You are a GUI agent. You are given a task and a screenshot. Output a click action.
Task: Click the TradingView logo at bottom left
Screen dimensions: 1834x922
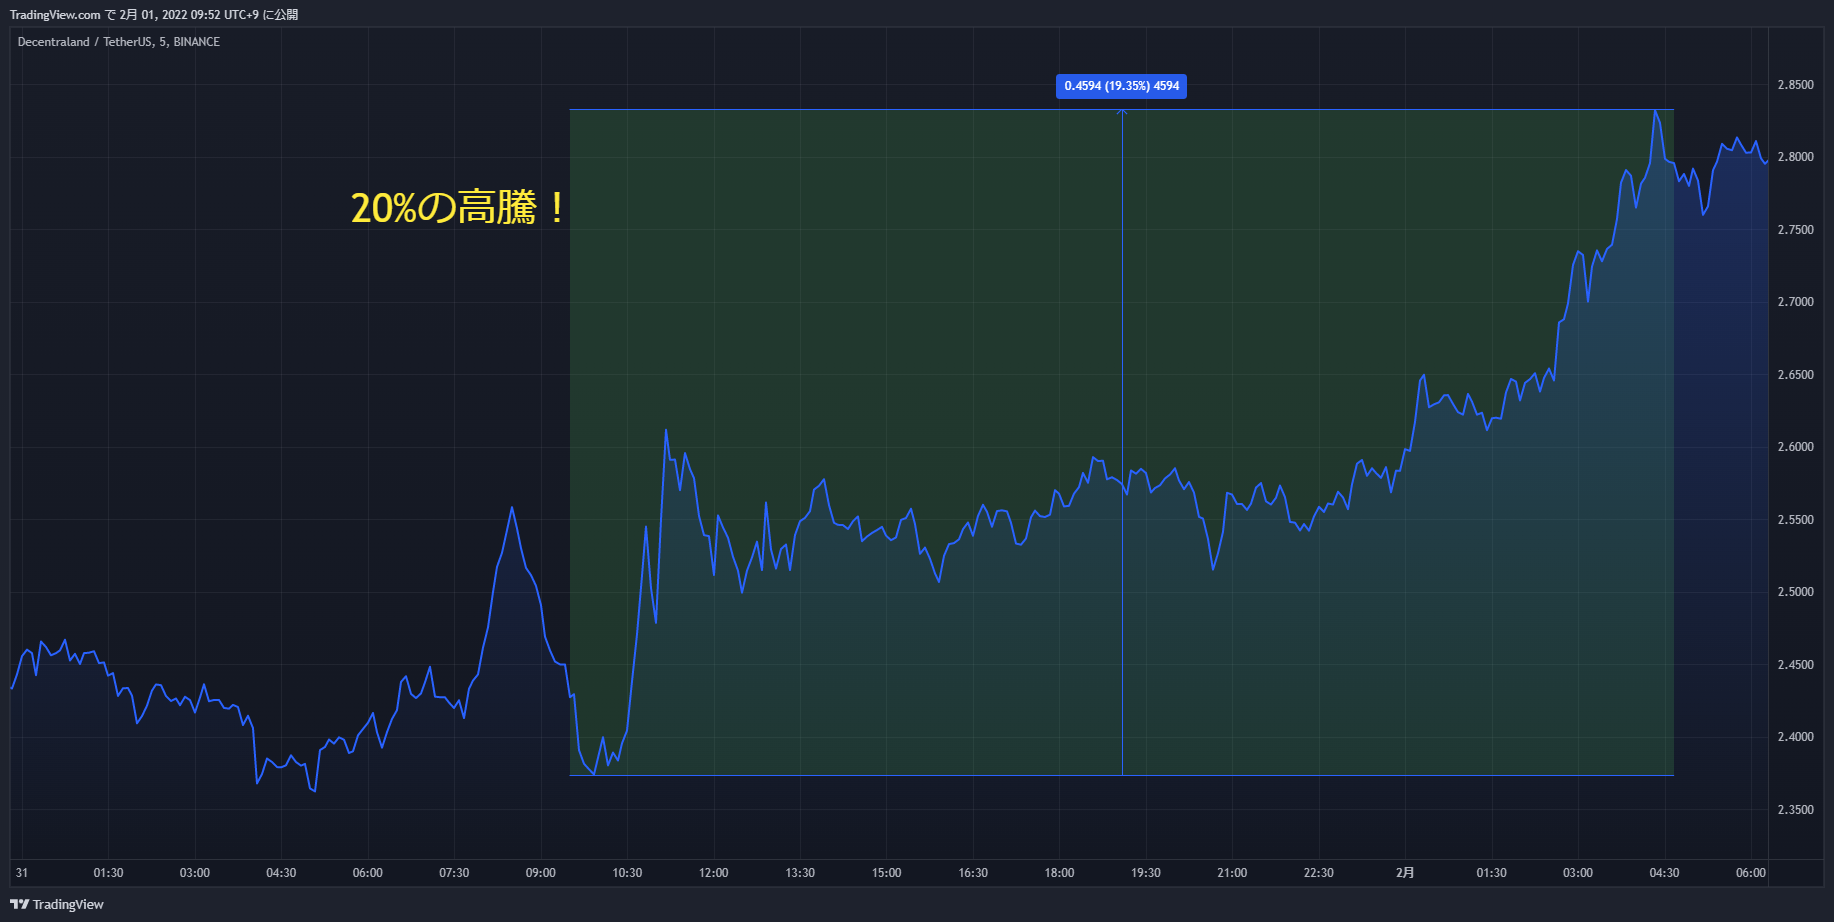pyautogui.click(x=57, y=904)
